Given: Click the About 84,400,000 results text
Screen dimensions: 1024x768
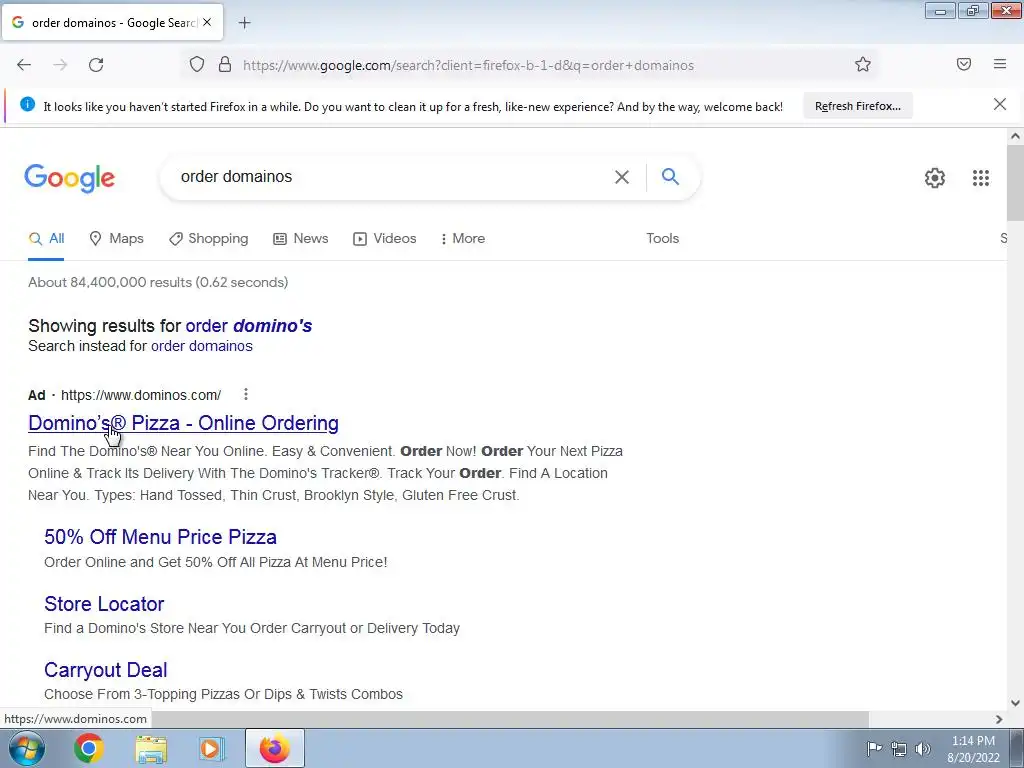Looking at the screenshot, I should coord(158,283).
